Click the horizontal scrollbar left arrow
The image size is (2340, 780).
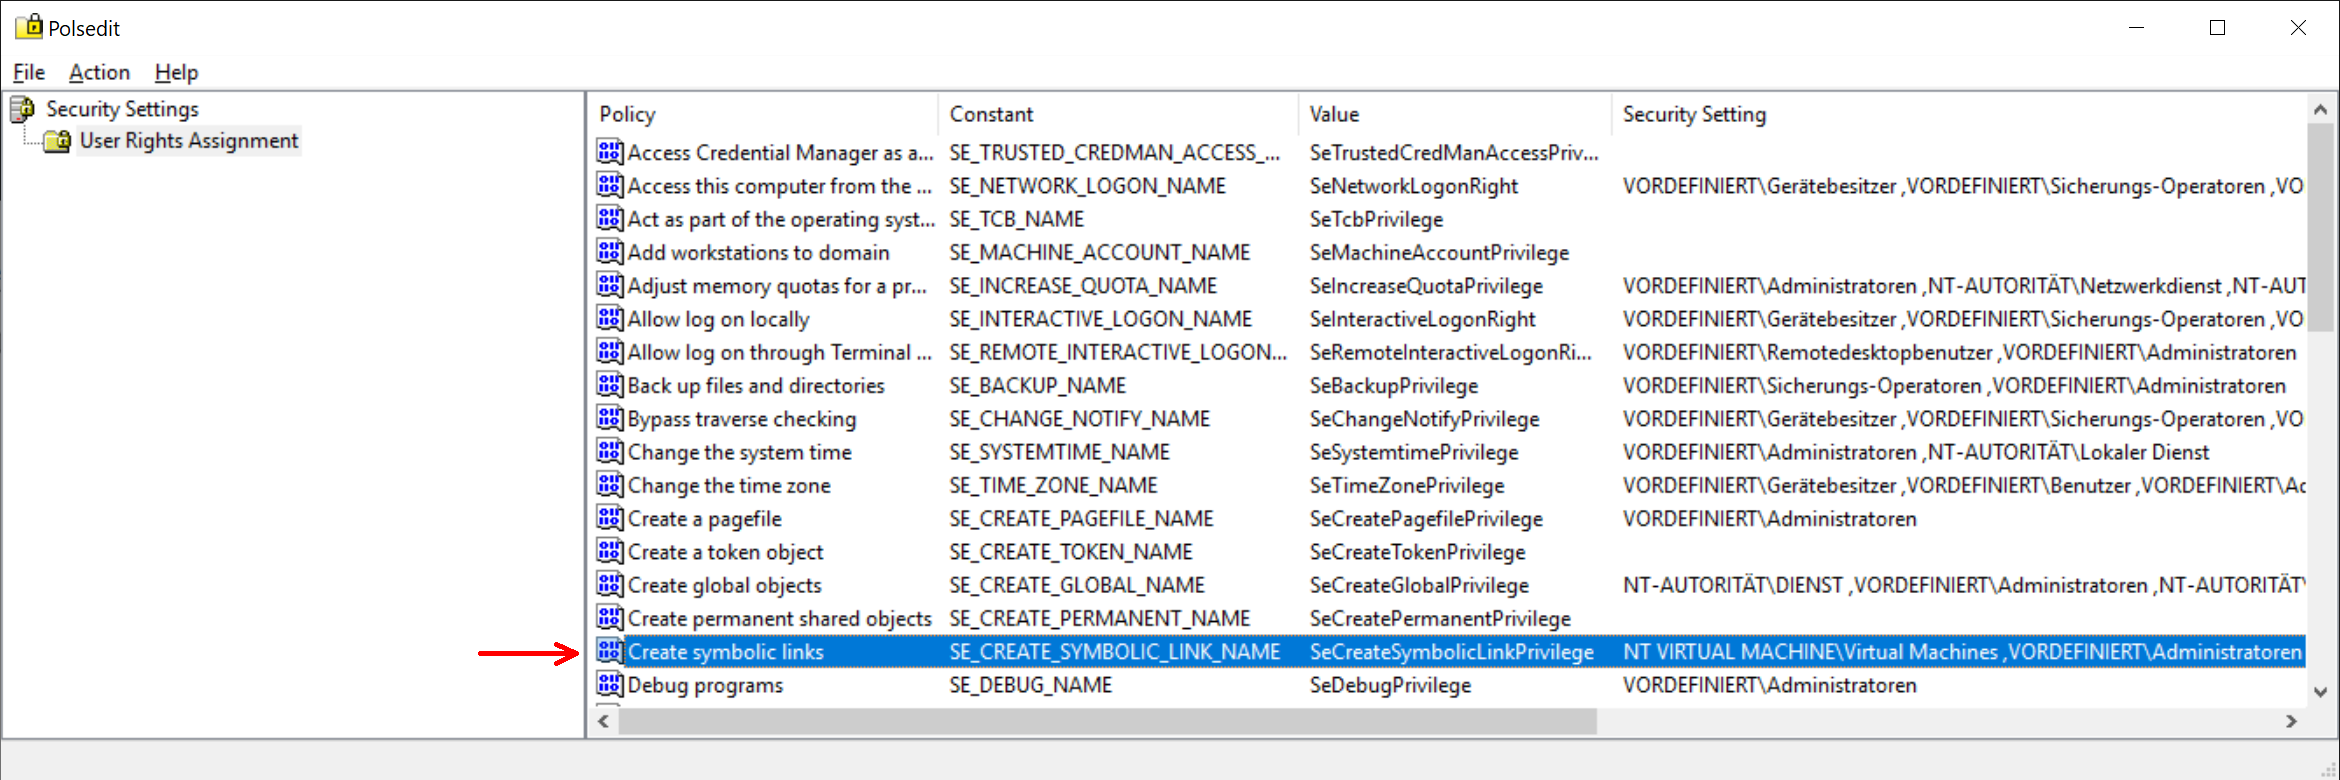(x=603, y=721)
